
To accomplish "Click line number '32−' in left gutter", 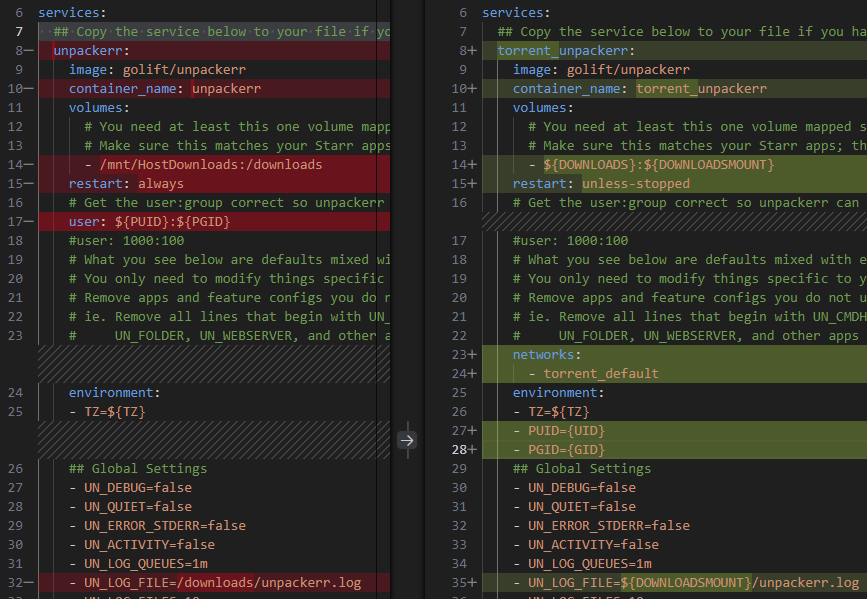I will click(20, 583).
